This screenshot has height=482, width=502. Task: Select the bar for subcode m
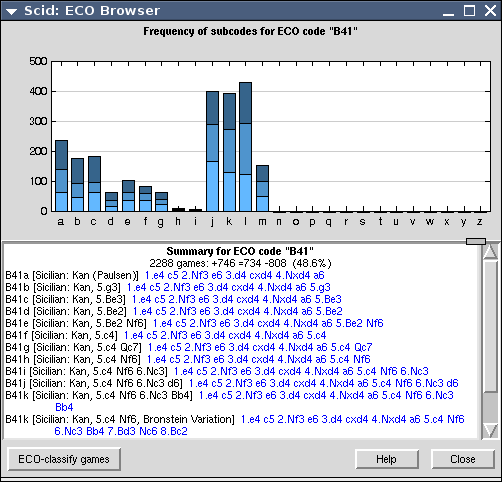[x=263, y=188]
